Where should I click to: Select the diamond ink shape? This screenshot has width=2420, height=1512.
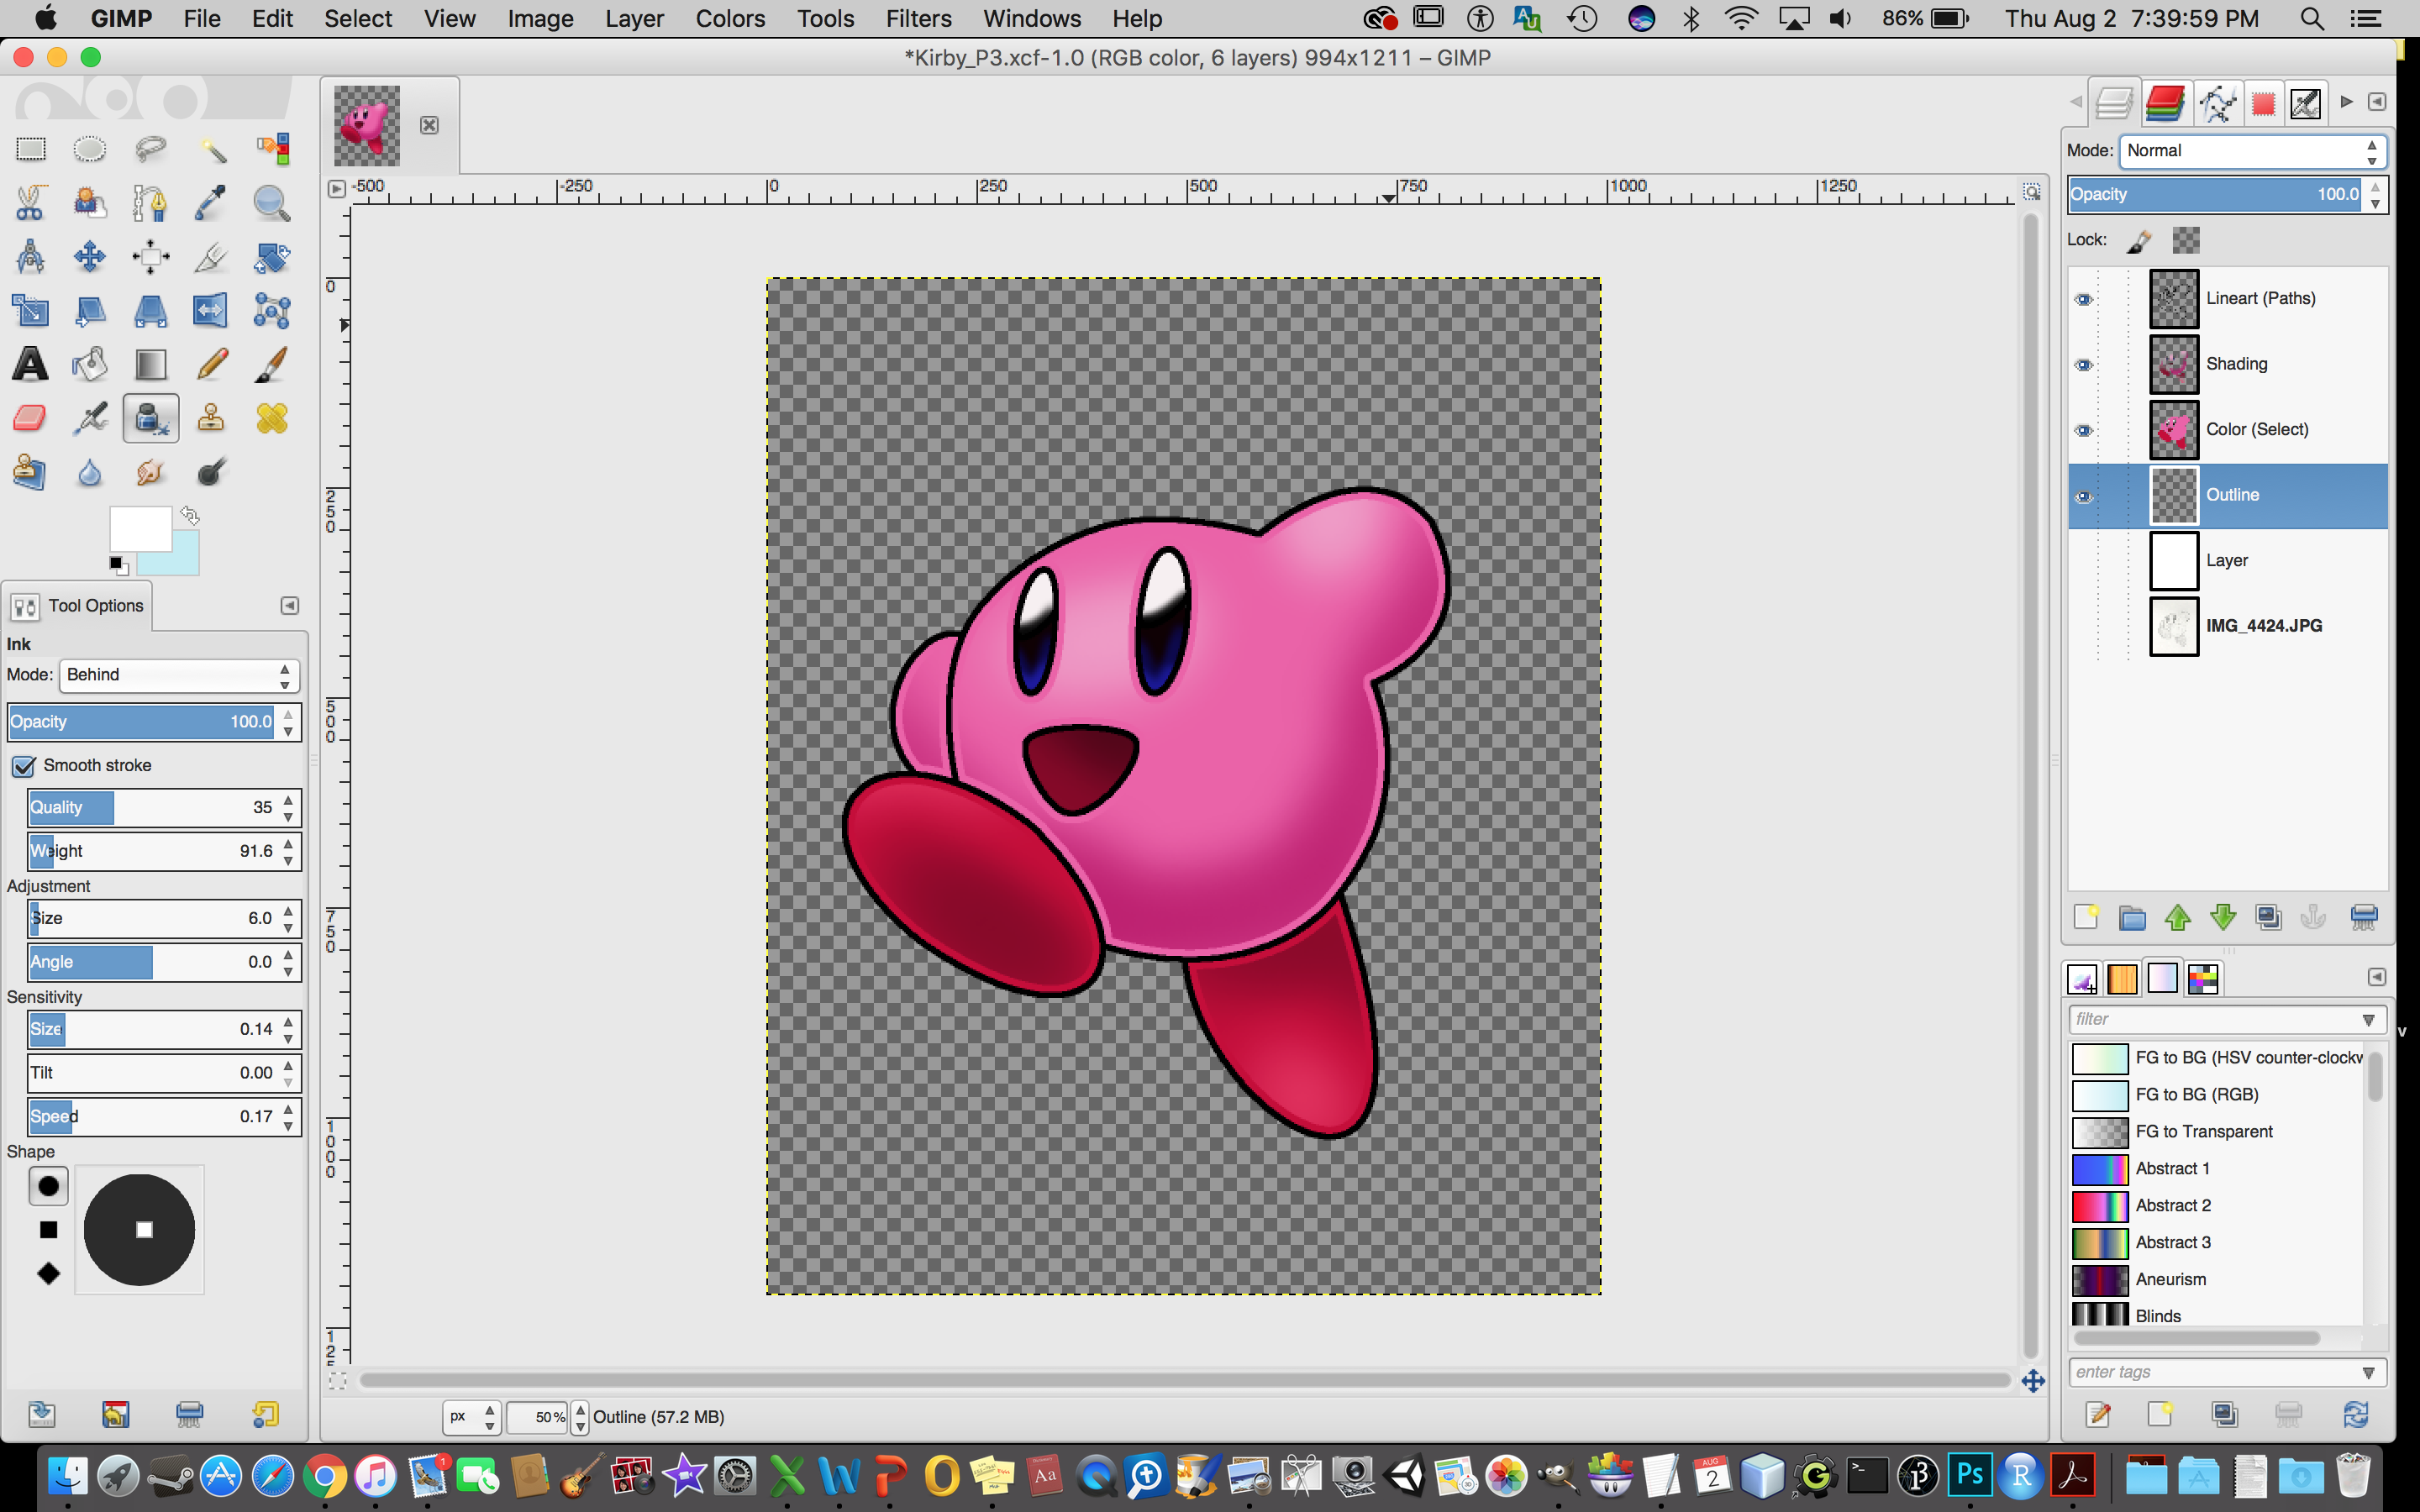[x=48, y=1274]
